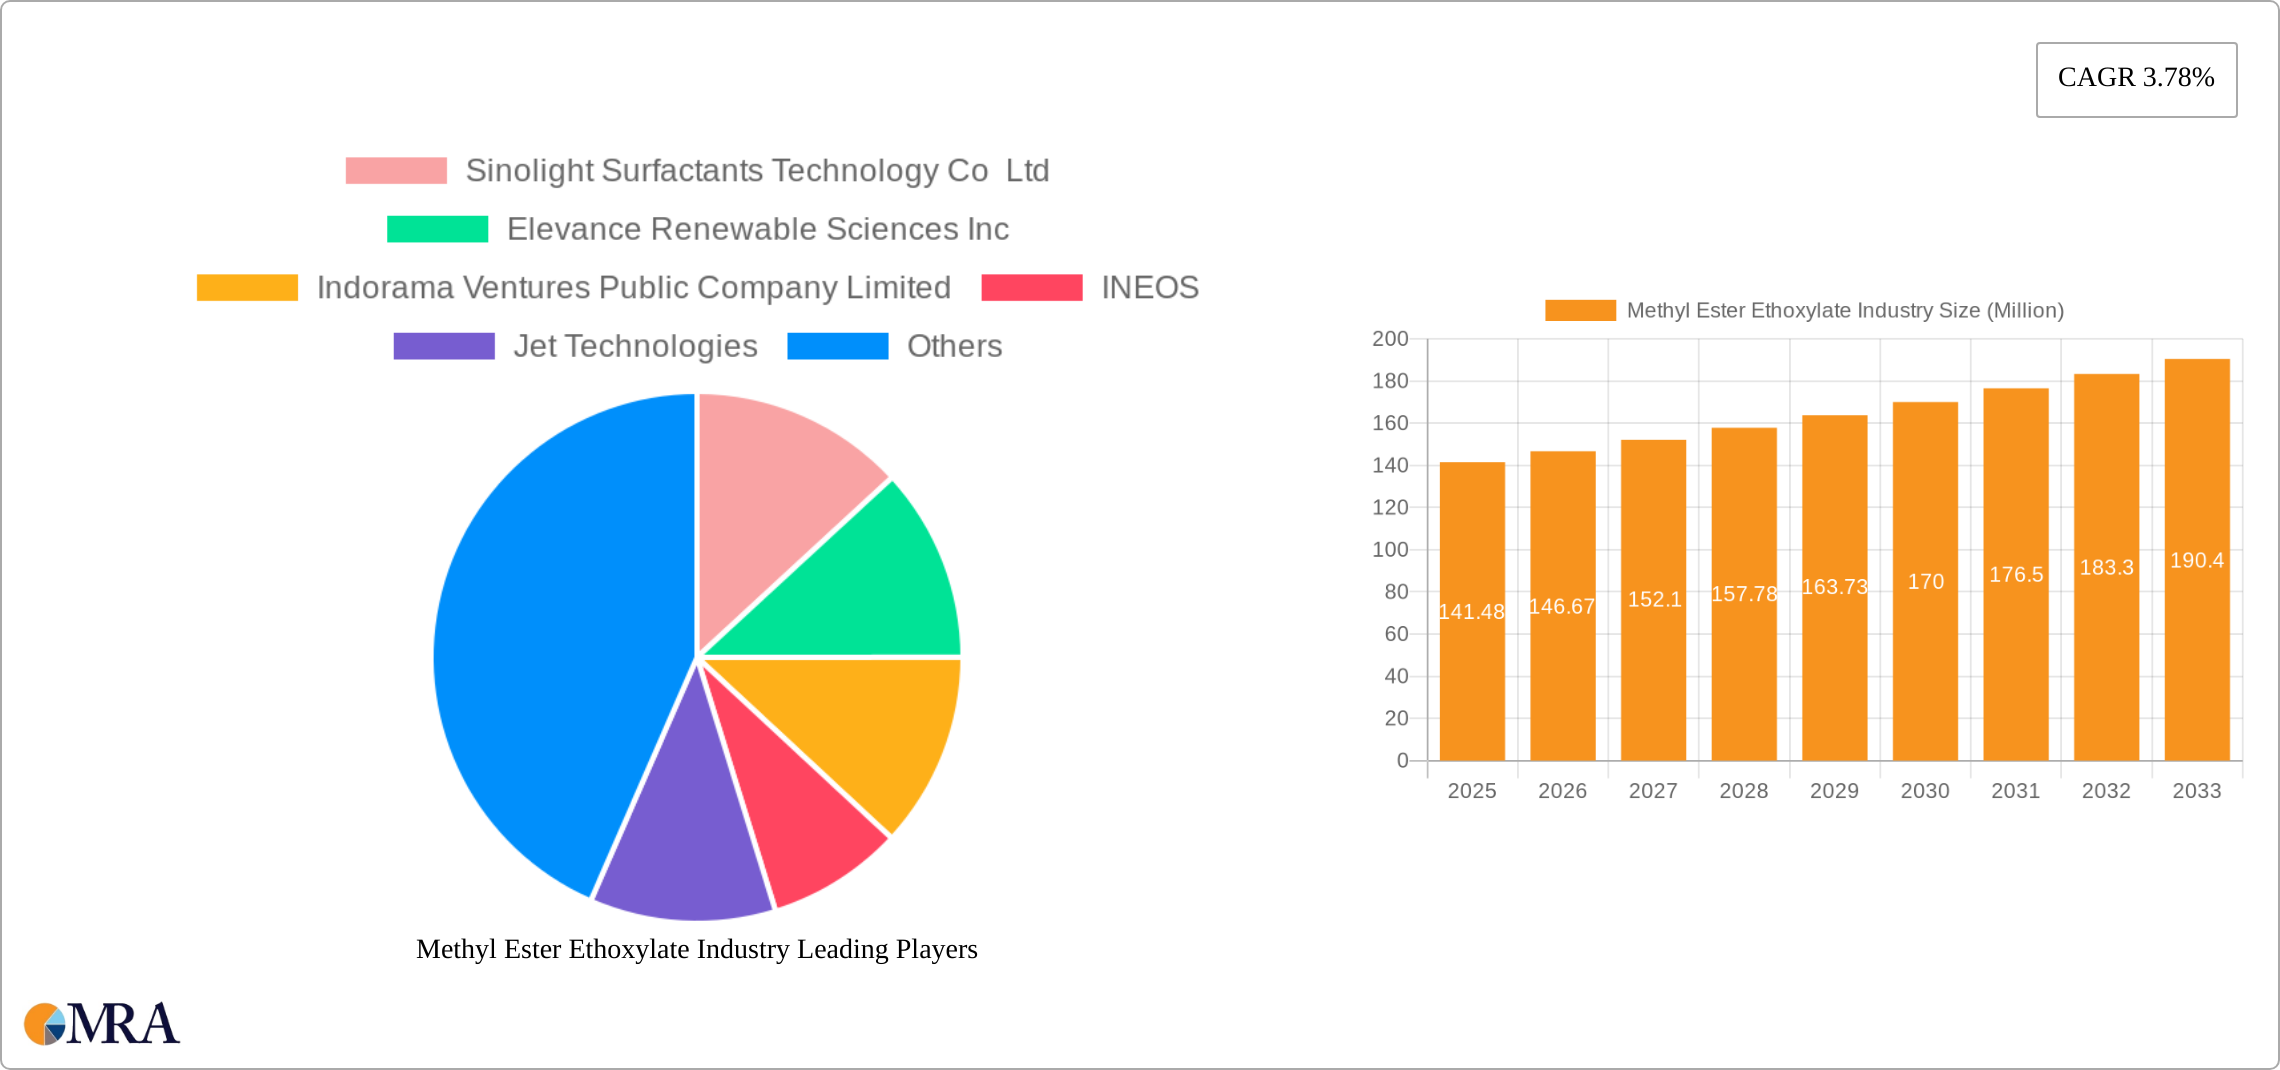Click the 200 y-axis label
The image size is (2280, 1070).
1390,339
